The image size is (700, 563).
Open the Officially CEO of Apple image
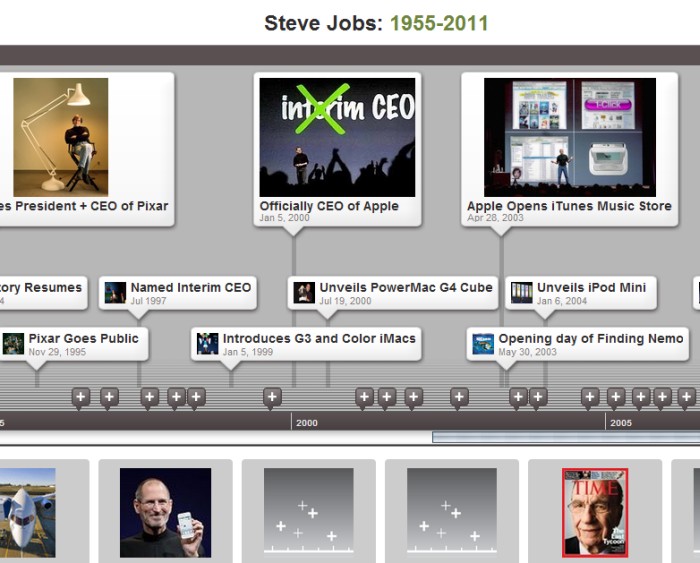tap(337, 137)
